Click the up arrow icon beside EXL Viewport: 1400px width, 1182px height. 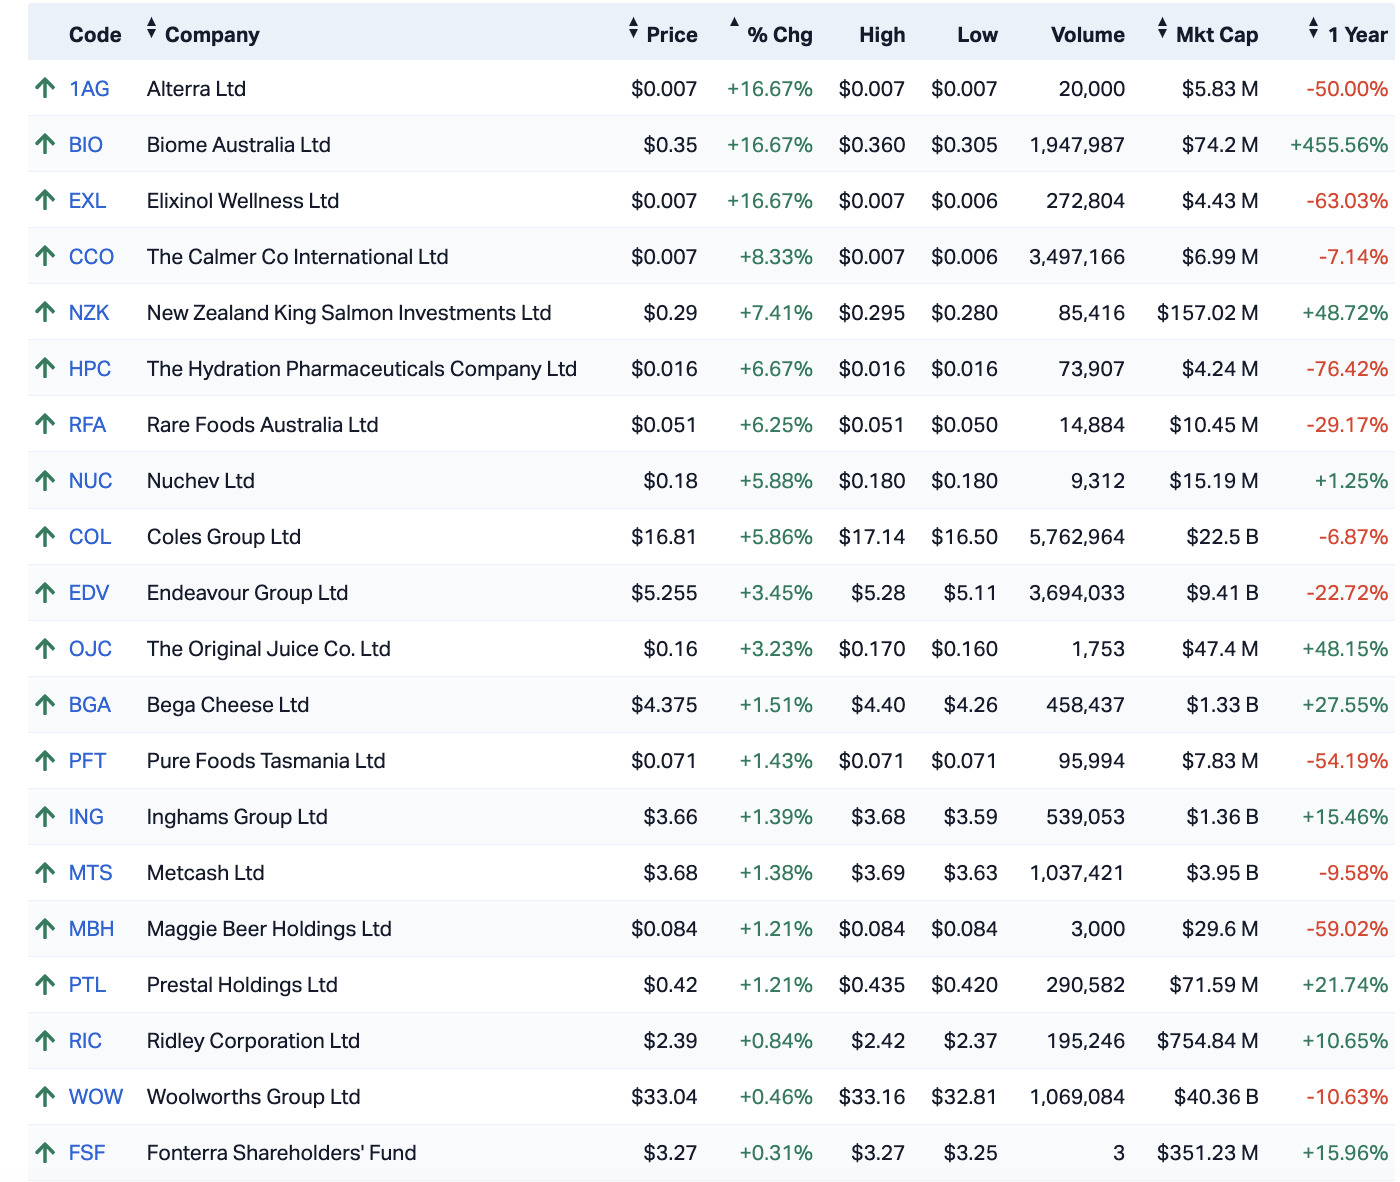(44, 200)
